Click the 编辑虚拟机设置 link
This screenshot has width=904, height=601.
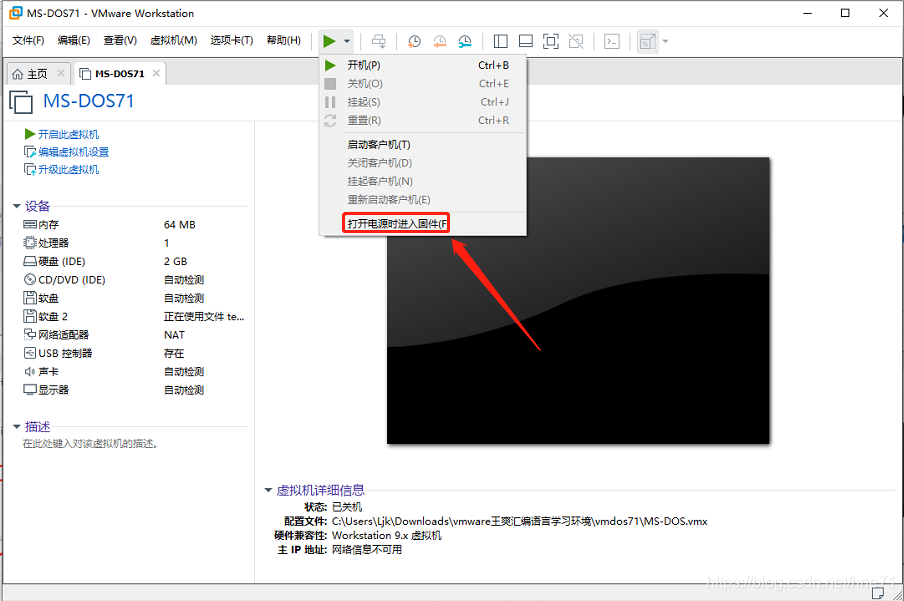pos(73,152)
